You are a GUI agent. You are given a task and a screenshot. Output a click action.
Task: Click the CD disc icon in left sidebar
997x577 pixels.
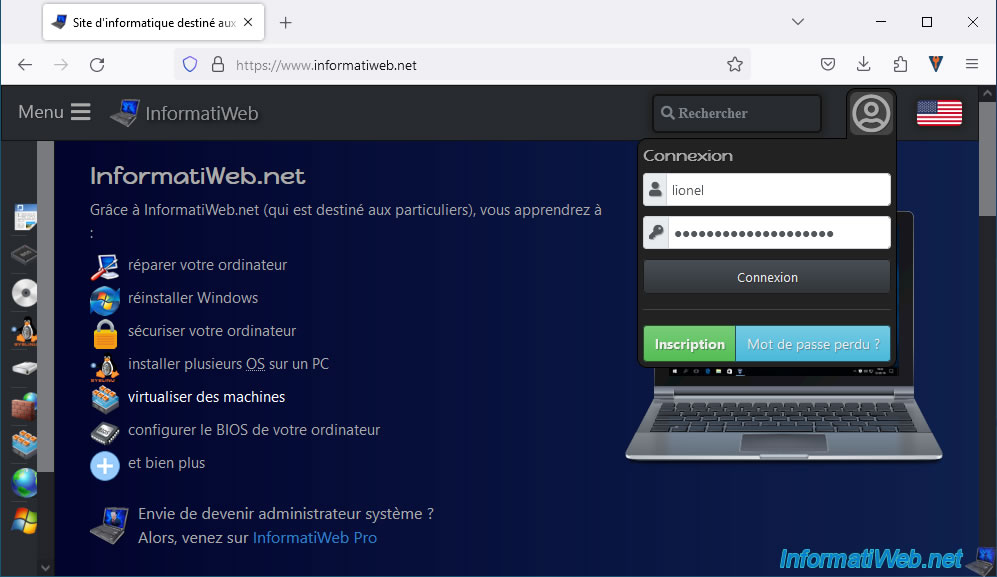(24, 293)
